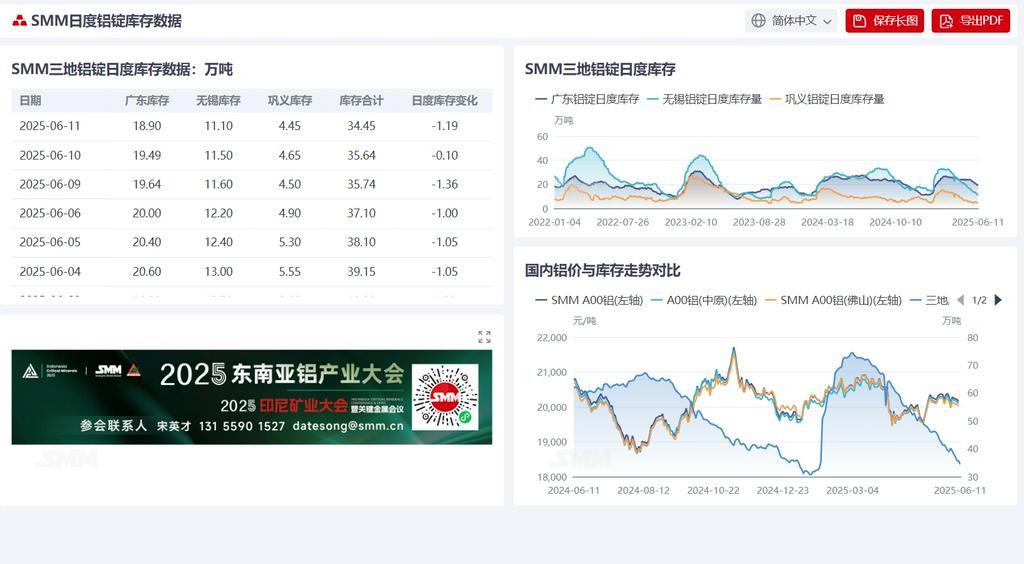
Task: Go to next legend page arrow
Action: click(998, 300)
